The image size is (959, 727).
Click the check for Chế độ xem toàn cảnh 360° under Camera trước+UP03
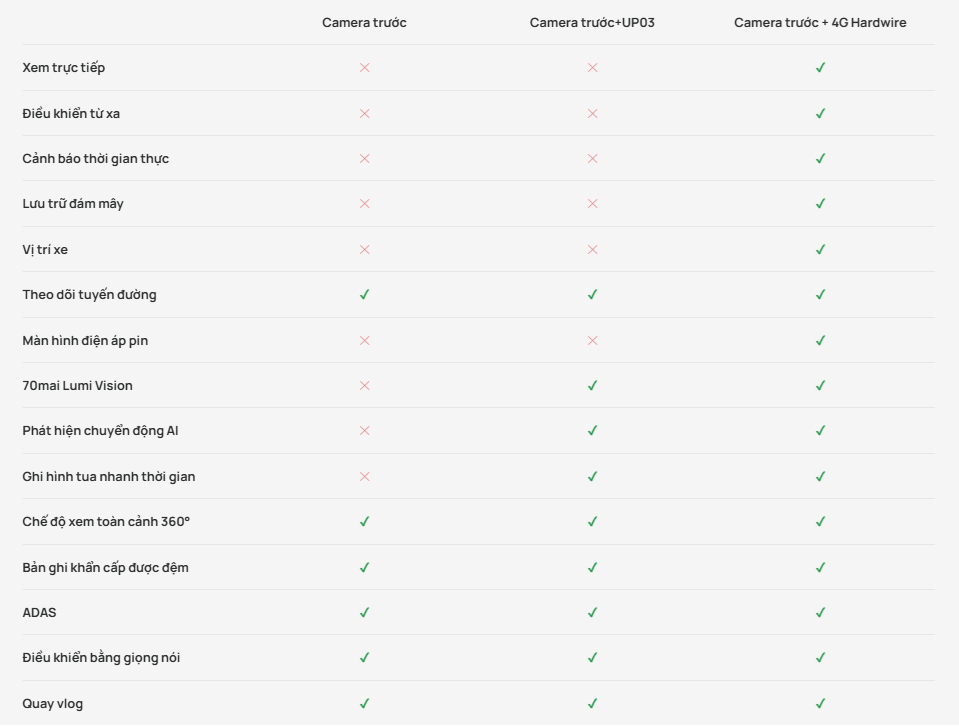(x=593, y=522)
